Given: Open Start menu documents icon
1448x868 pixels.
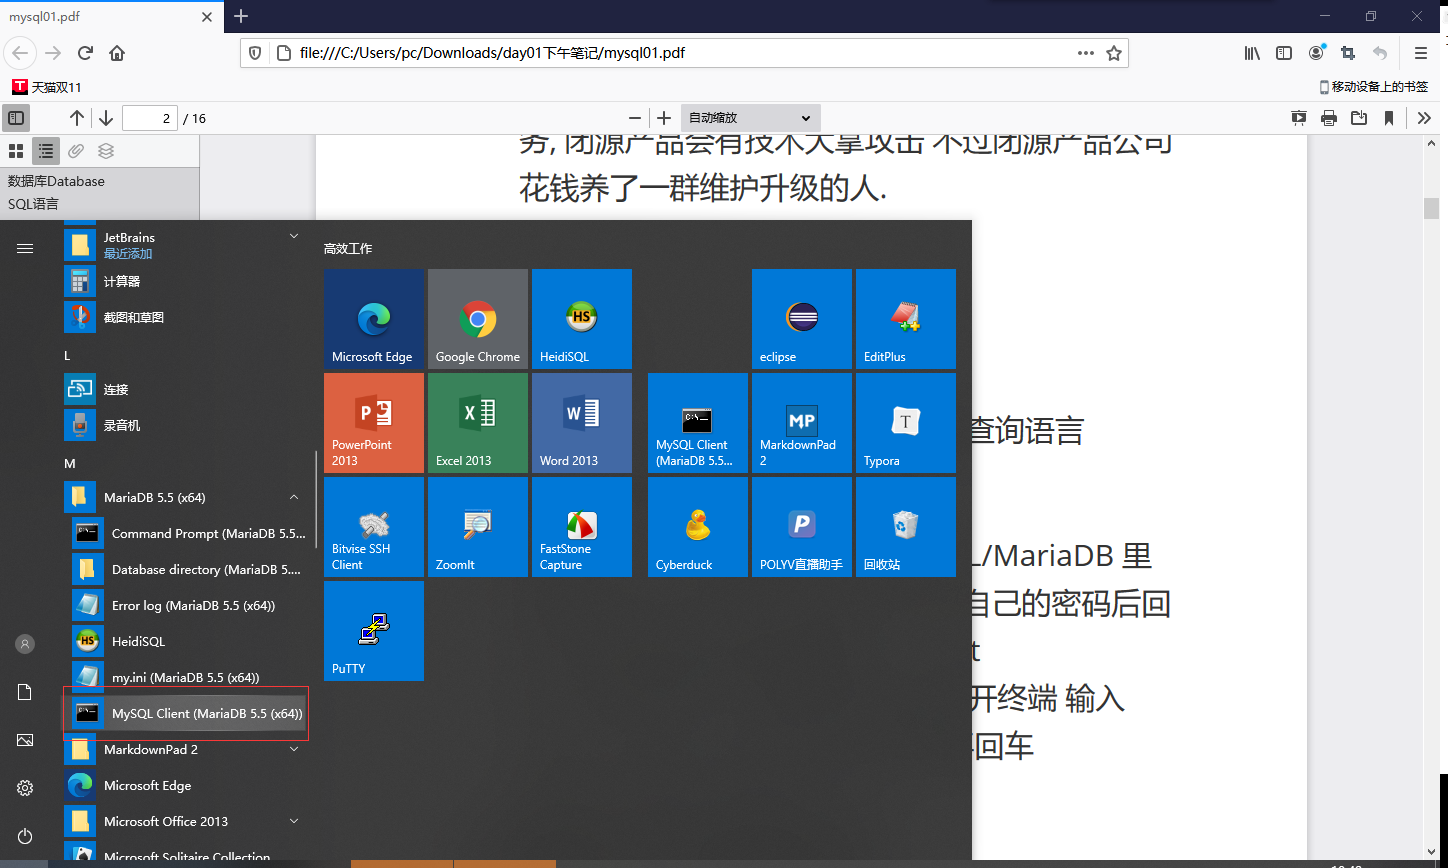Looking at the screenshot, I should pyautogui.click(x=25, y=692).
